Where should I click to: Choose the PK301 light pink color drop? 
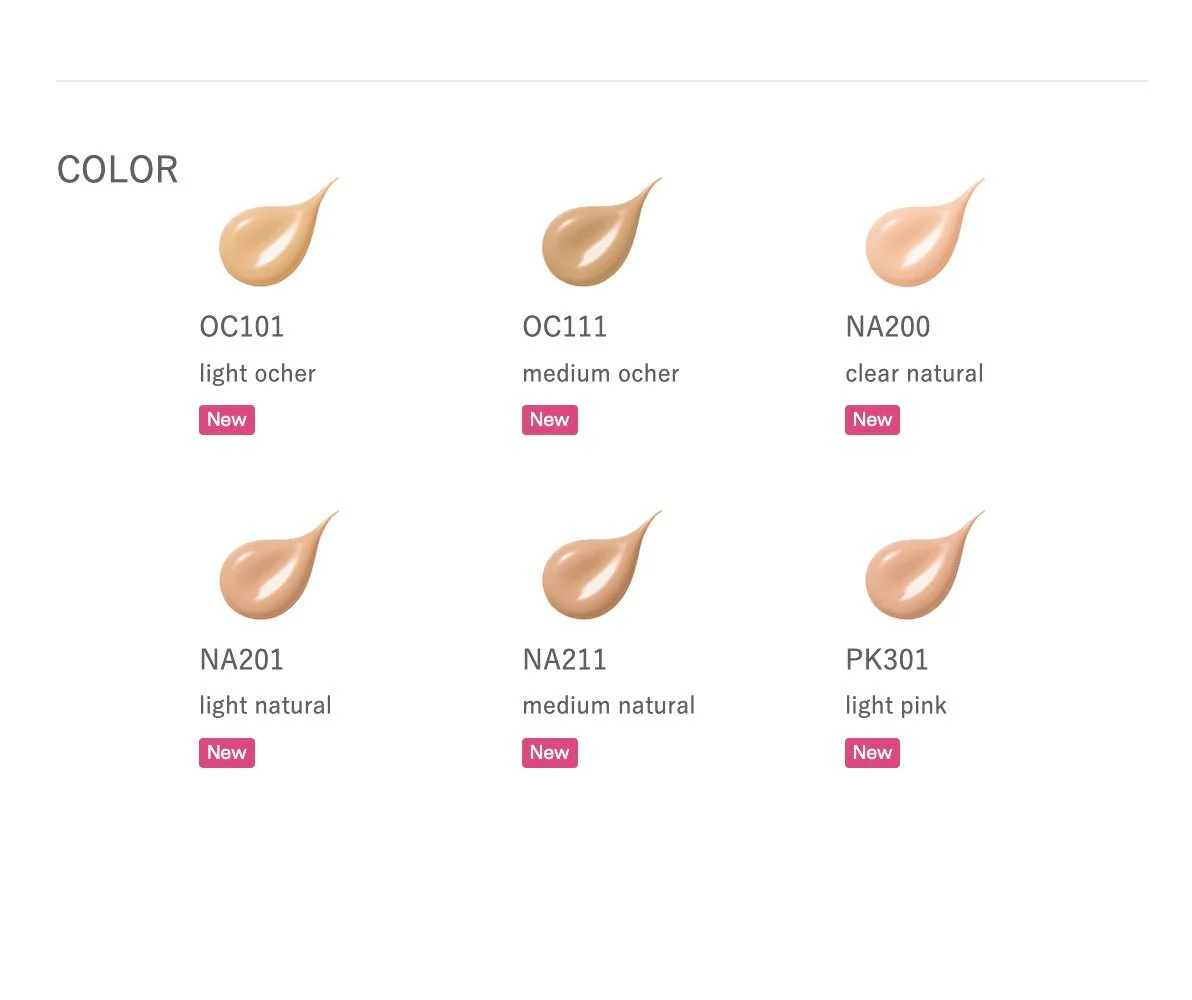click(x=924, y=564)
